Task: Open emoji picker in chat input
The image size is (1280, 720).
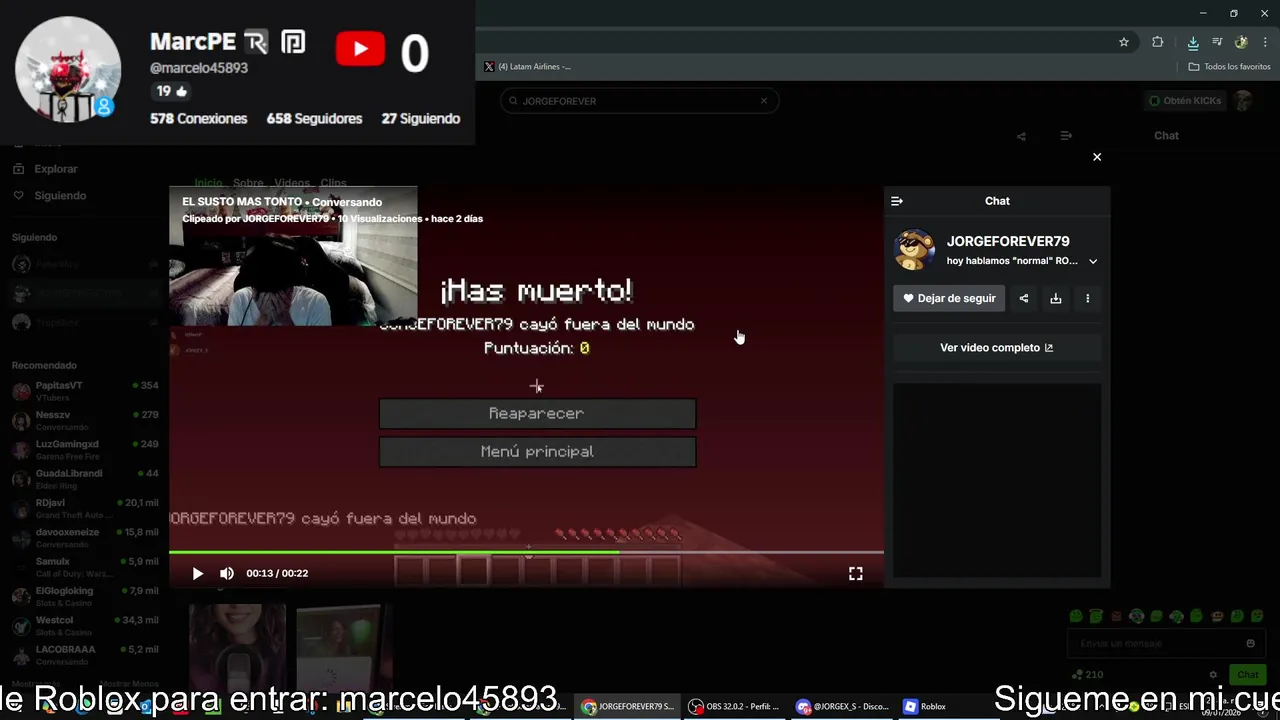Action: [x=1250, y=644]
